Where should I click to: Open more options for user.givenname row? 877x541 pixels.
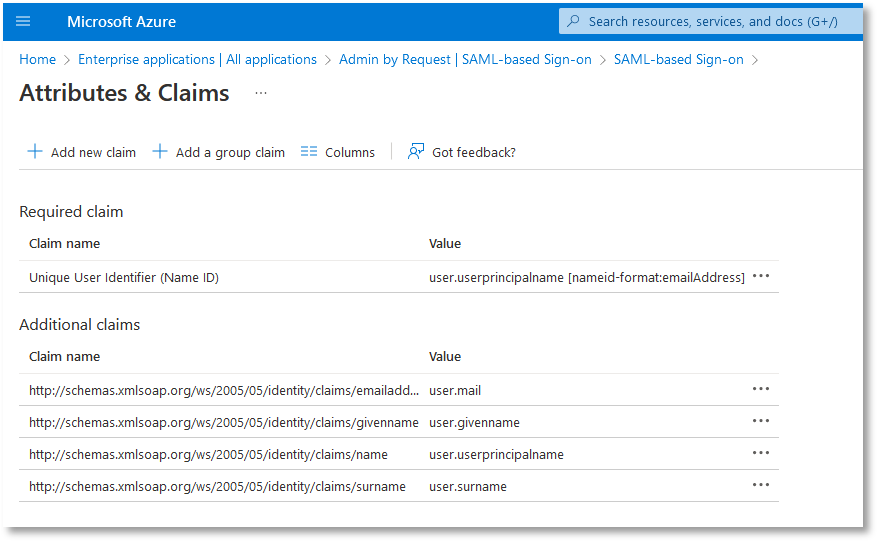[761, 421]
